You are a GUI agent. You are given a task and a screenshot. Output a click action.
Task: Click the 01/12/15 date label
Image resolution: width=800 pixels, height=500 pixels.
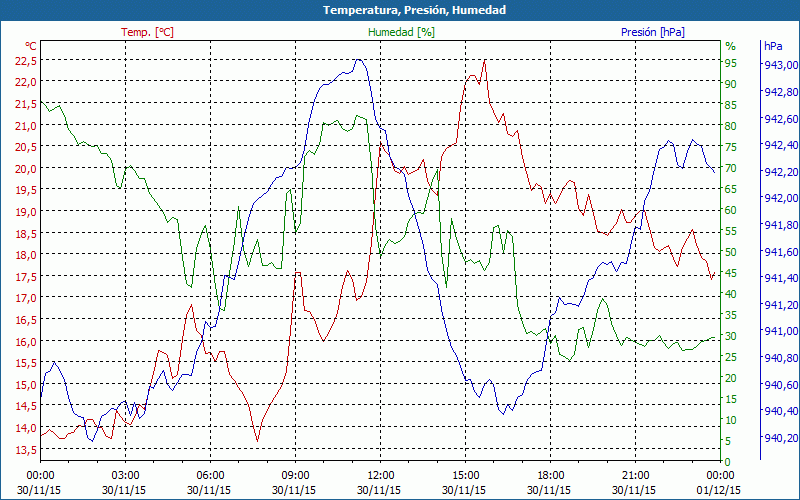[718, 490]
